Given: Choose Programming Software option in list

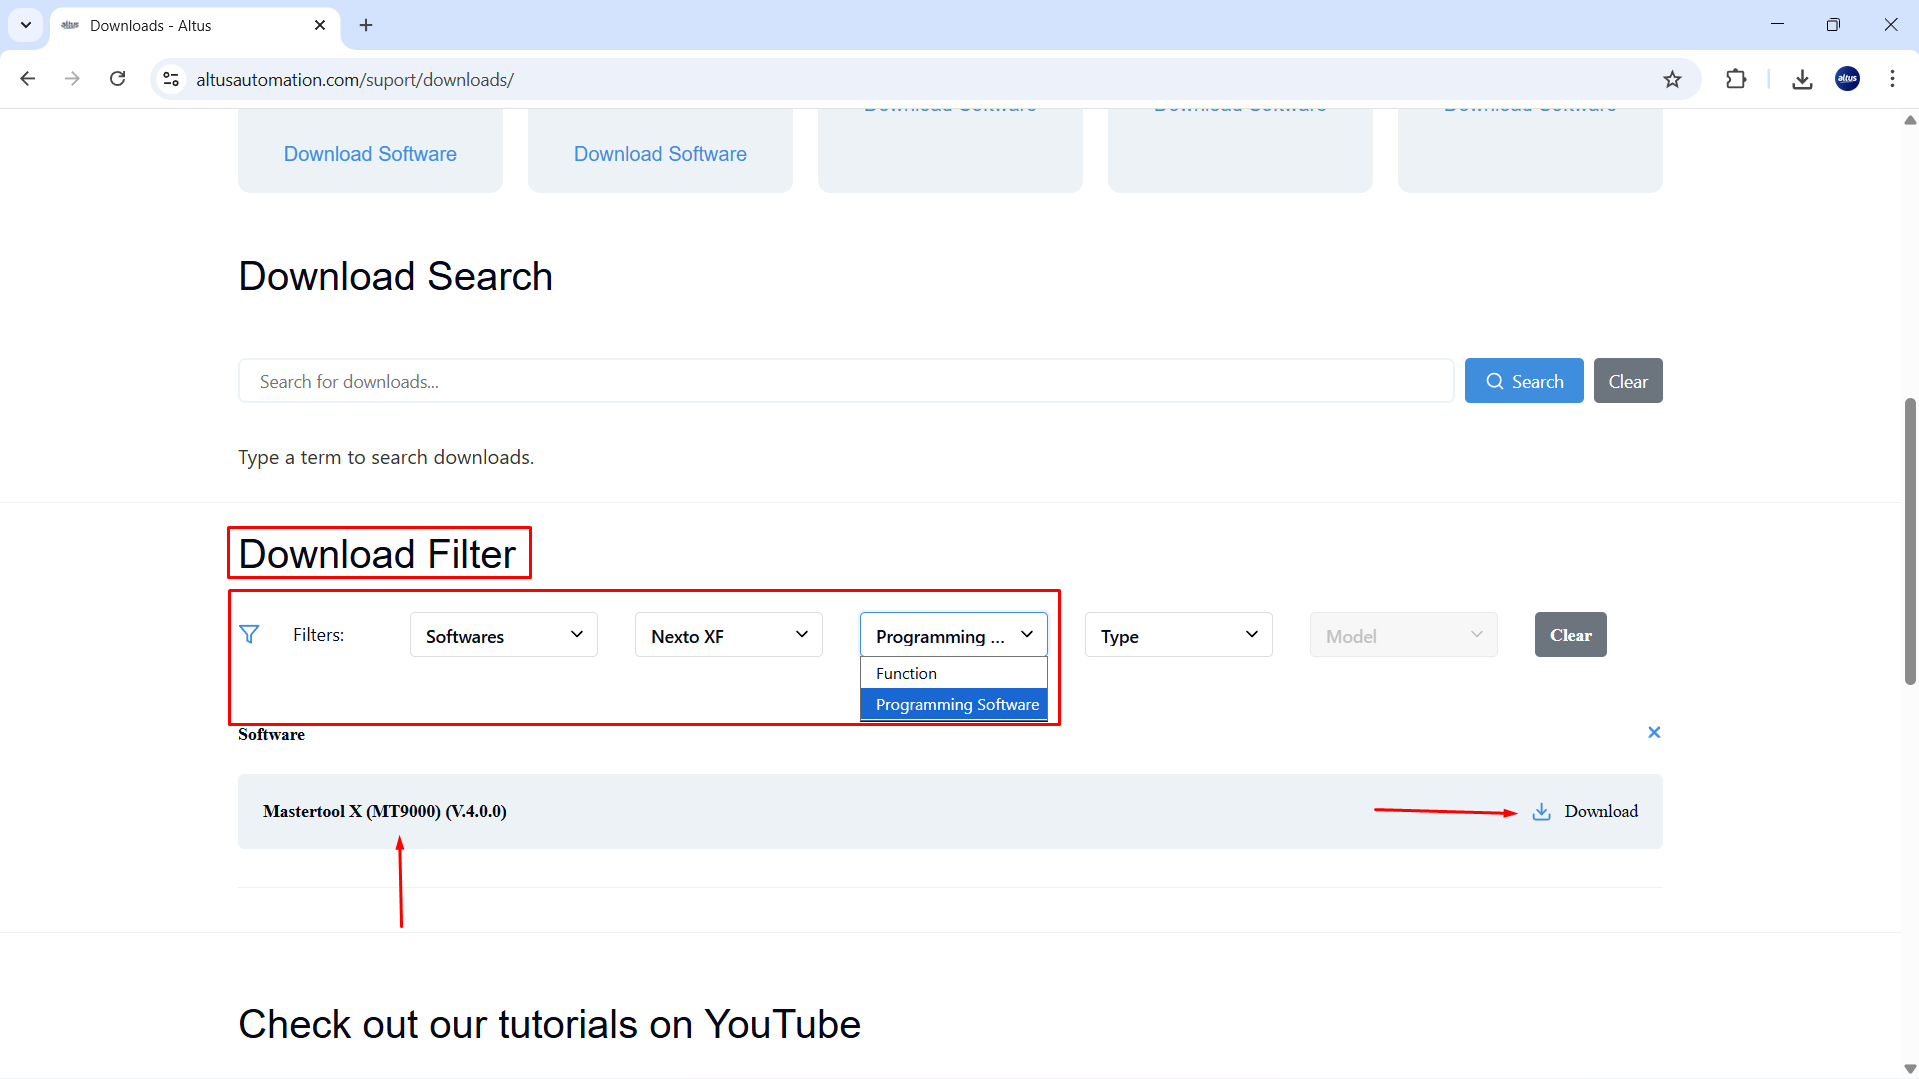Looking at the screenshot, I should 956,704.
